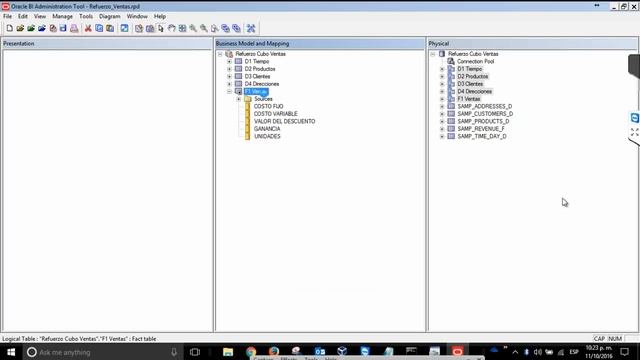640x360 pixels.
Task: Open File Explorer from taskbar
Action: coord(228,352)
